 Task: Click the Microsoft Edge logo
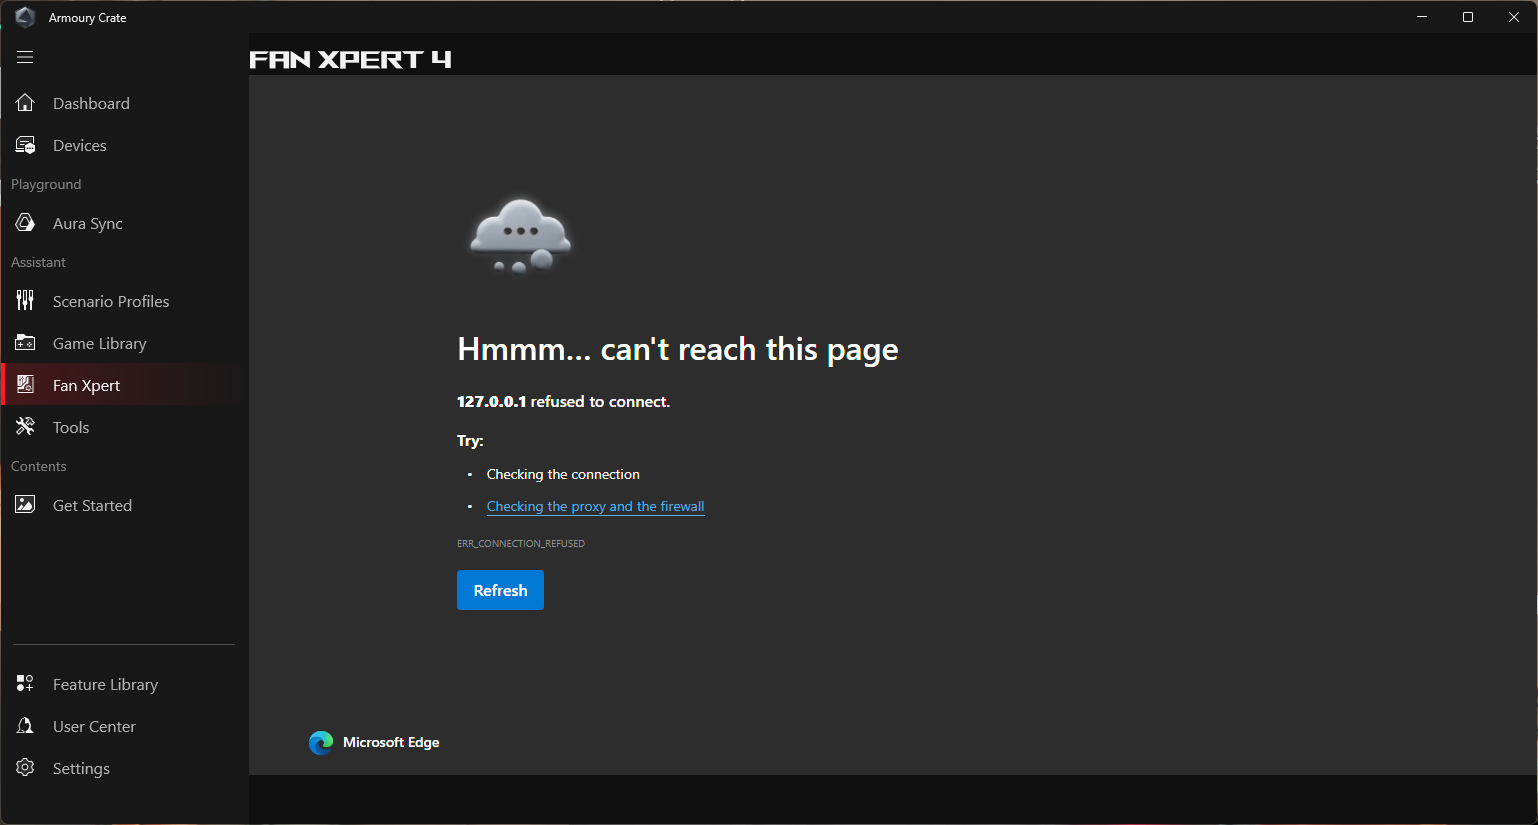pos(320,742)
